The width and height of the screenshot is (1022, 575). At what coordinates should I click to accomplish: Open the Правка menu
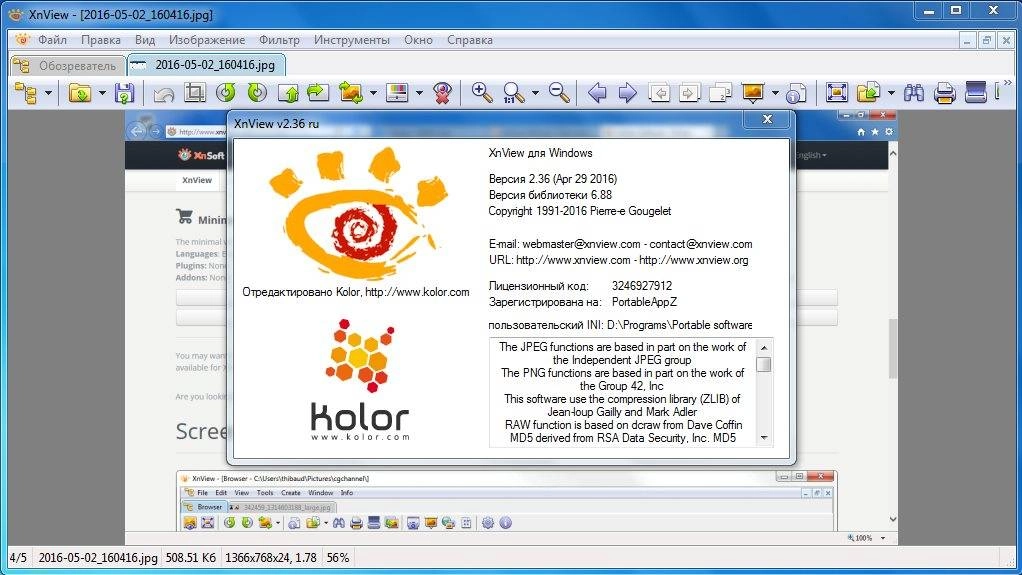(x=101, y=40)
